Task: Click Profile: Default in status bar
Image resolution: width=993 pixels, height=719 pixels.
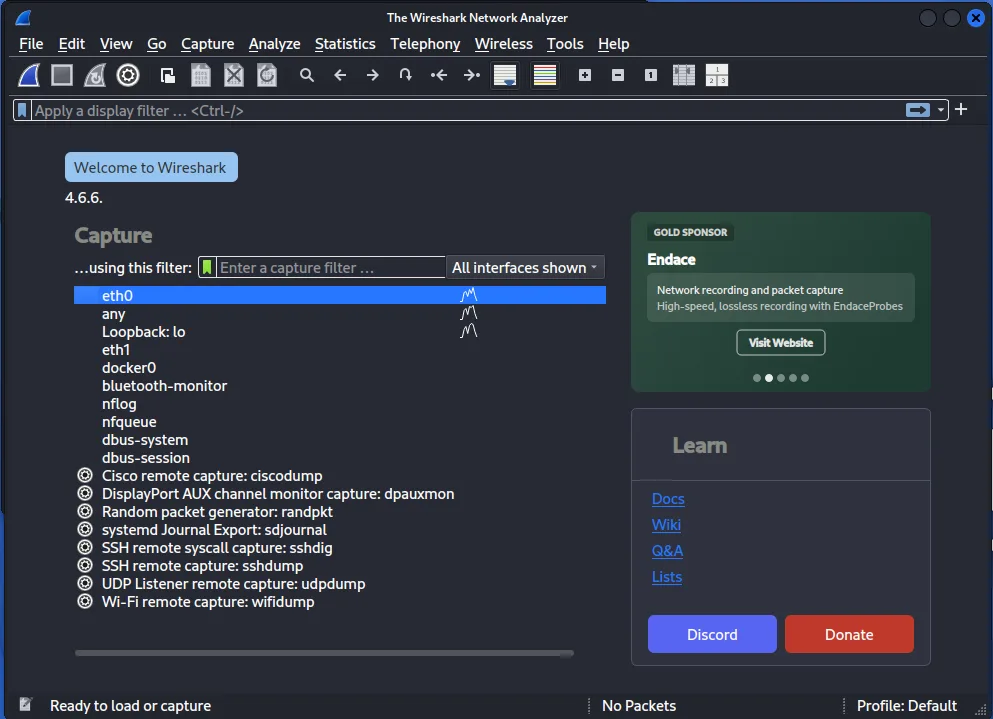Action: [906, 705]
